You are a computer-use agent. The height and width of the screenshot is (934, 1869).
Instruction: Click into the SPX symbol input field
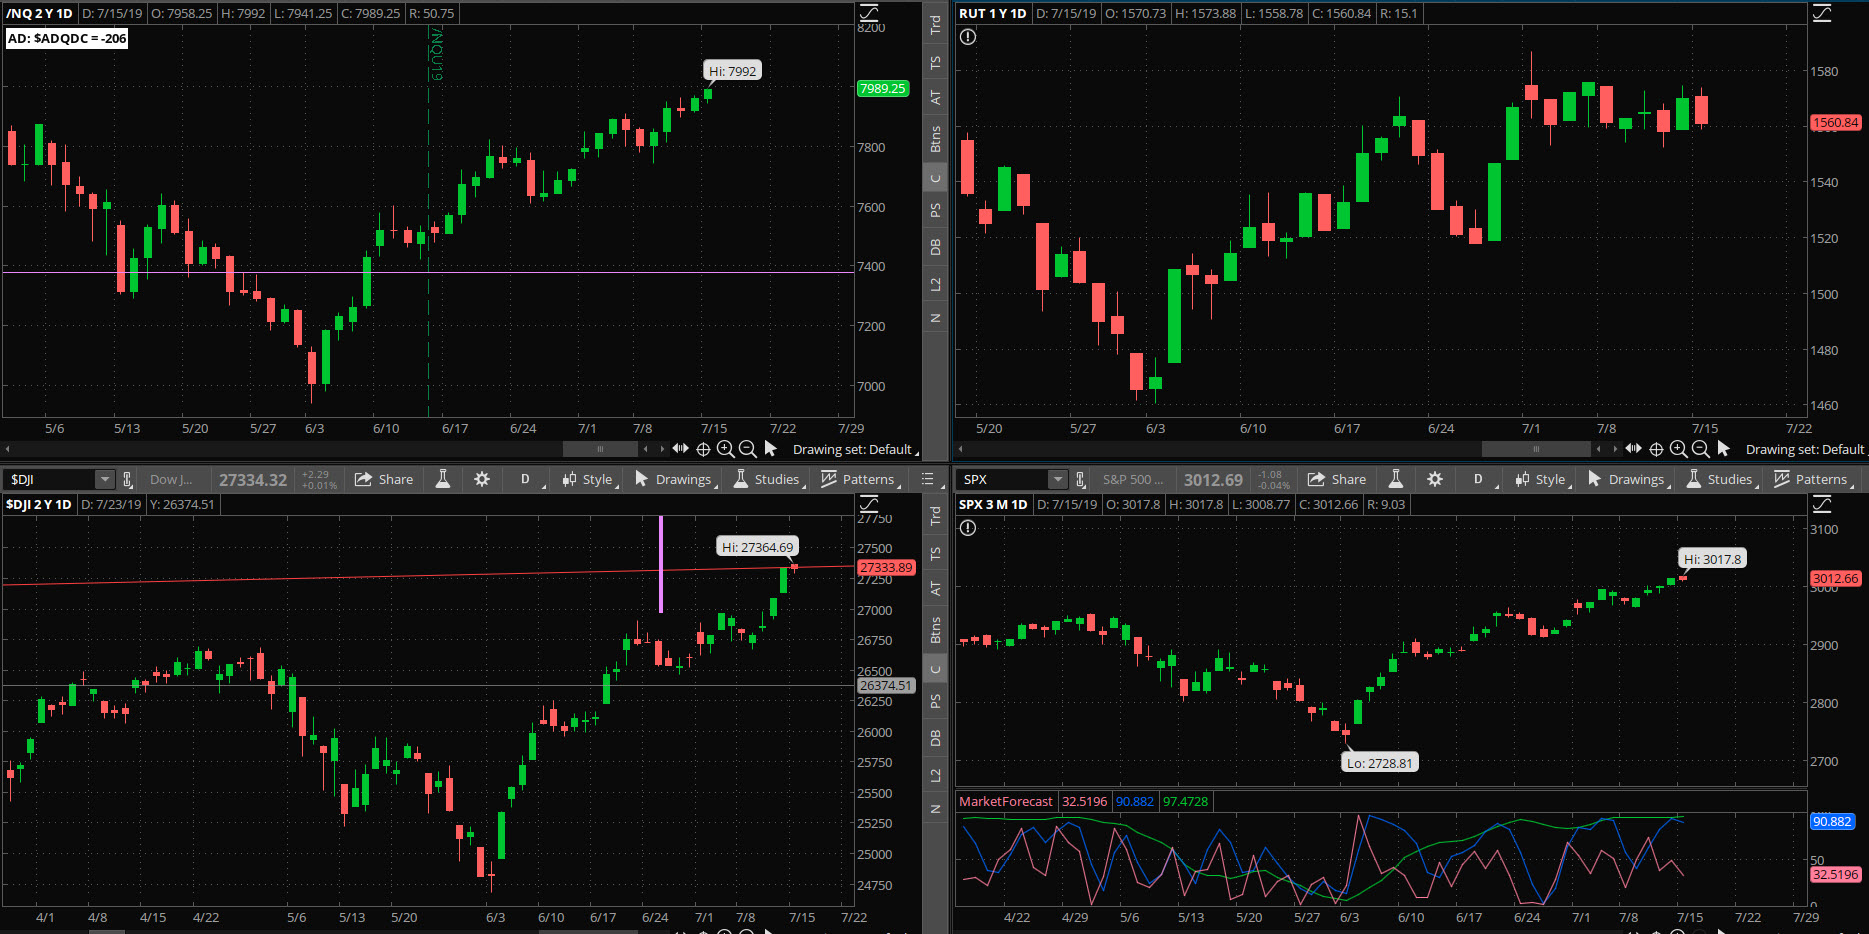click(x=1003, y=479)
